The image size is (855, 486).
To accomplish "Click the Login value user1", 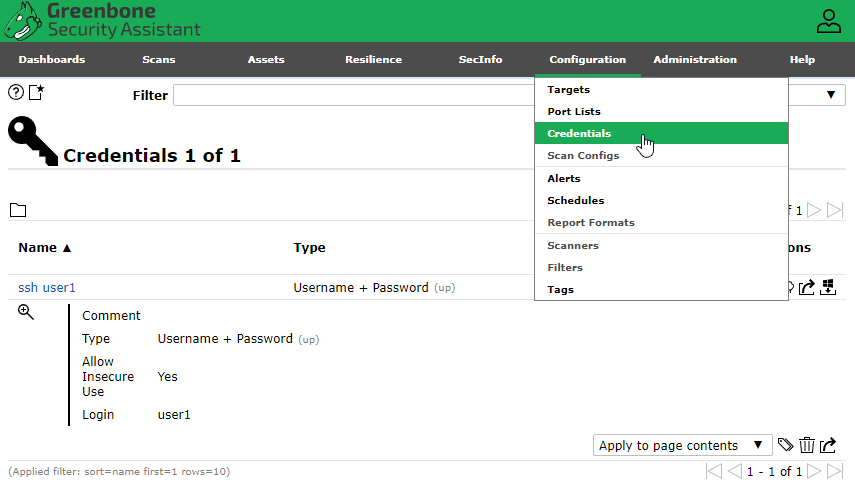I will pyautogui.click(x=174, y=415).
